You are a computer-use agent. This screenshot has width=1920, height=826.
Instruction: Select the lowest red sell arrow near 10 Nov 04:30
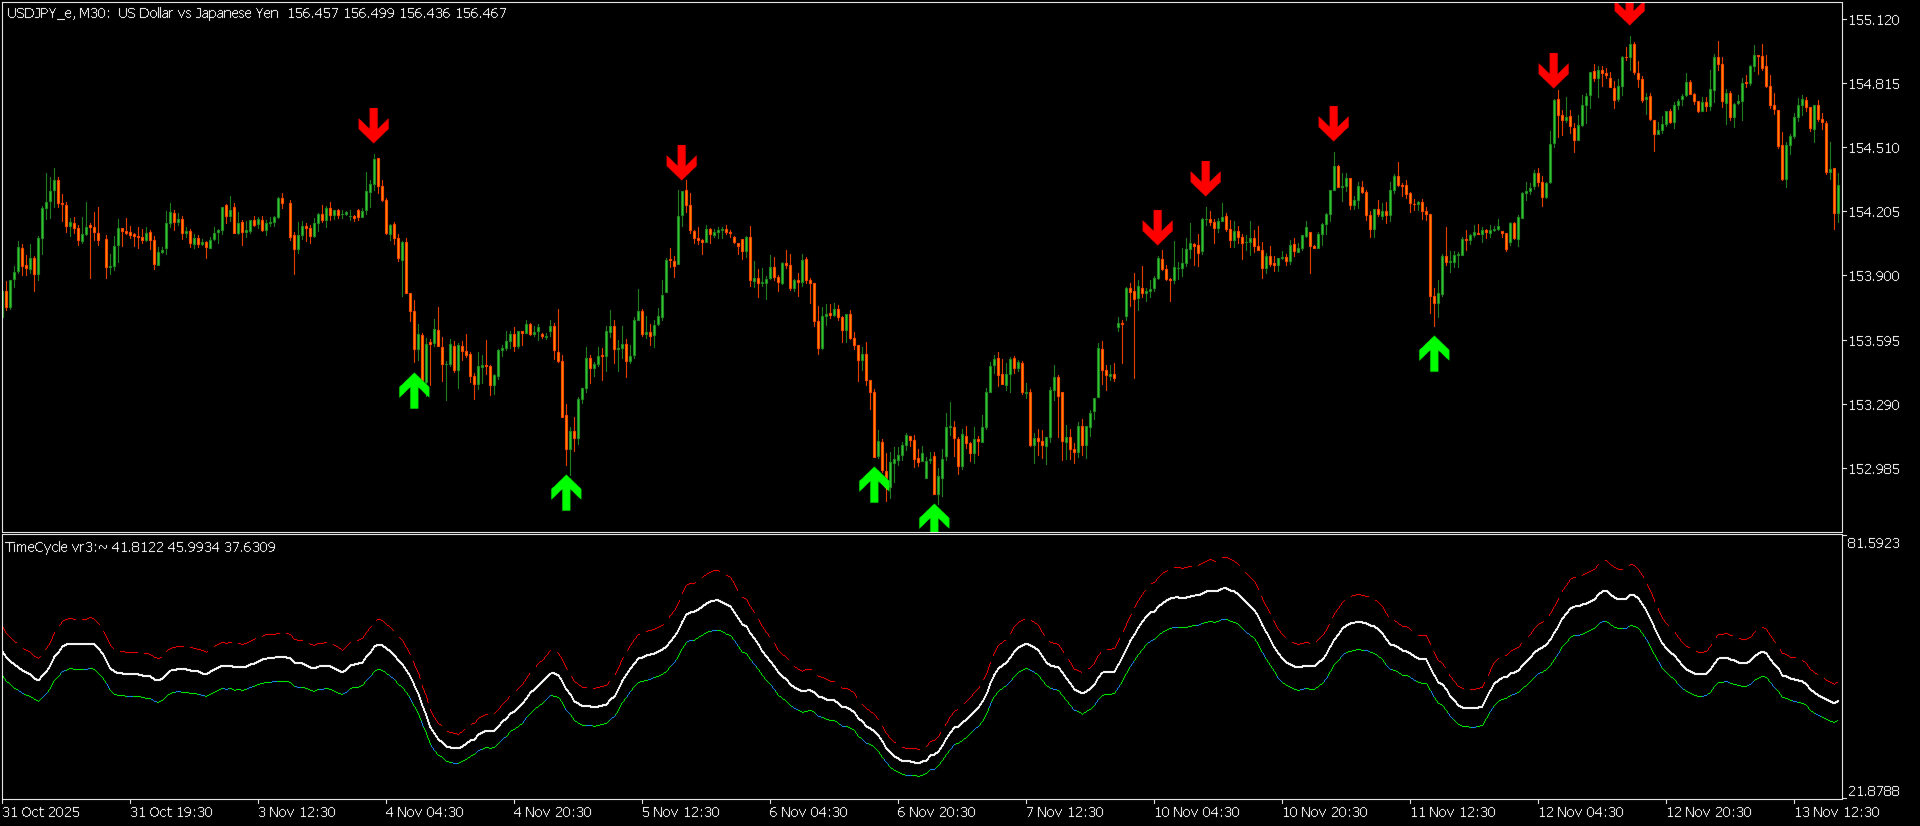coord(1158,227)
